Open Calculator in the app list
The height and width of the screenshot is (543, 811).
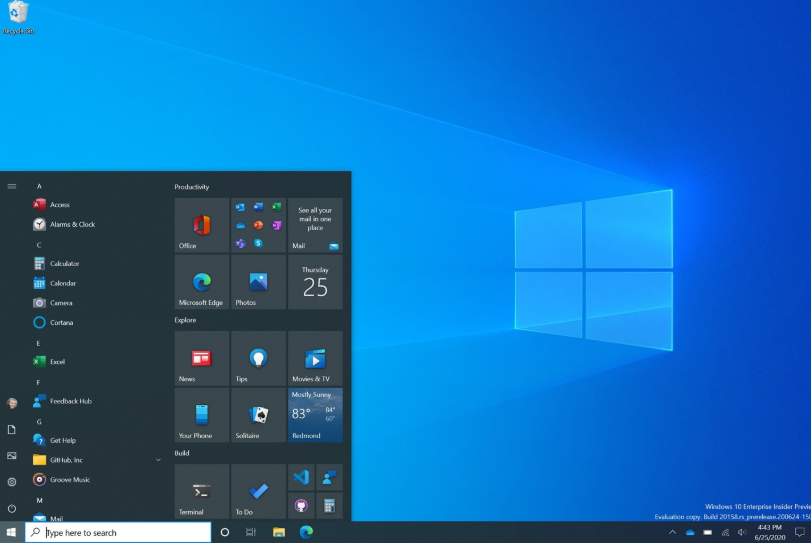click(x=97, y=264)
